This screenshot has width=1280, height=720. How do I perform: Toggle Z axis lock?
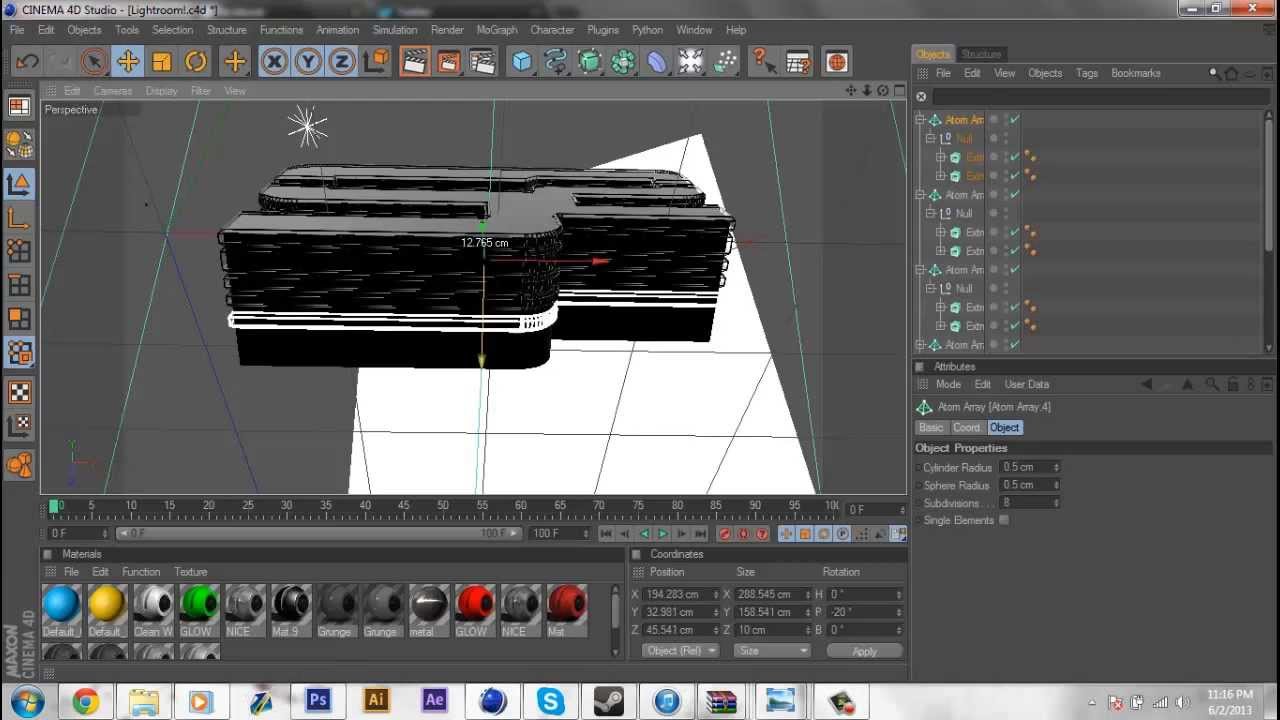[342, 62]
